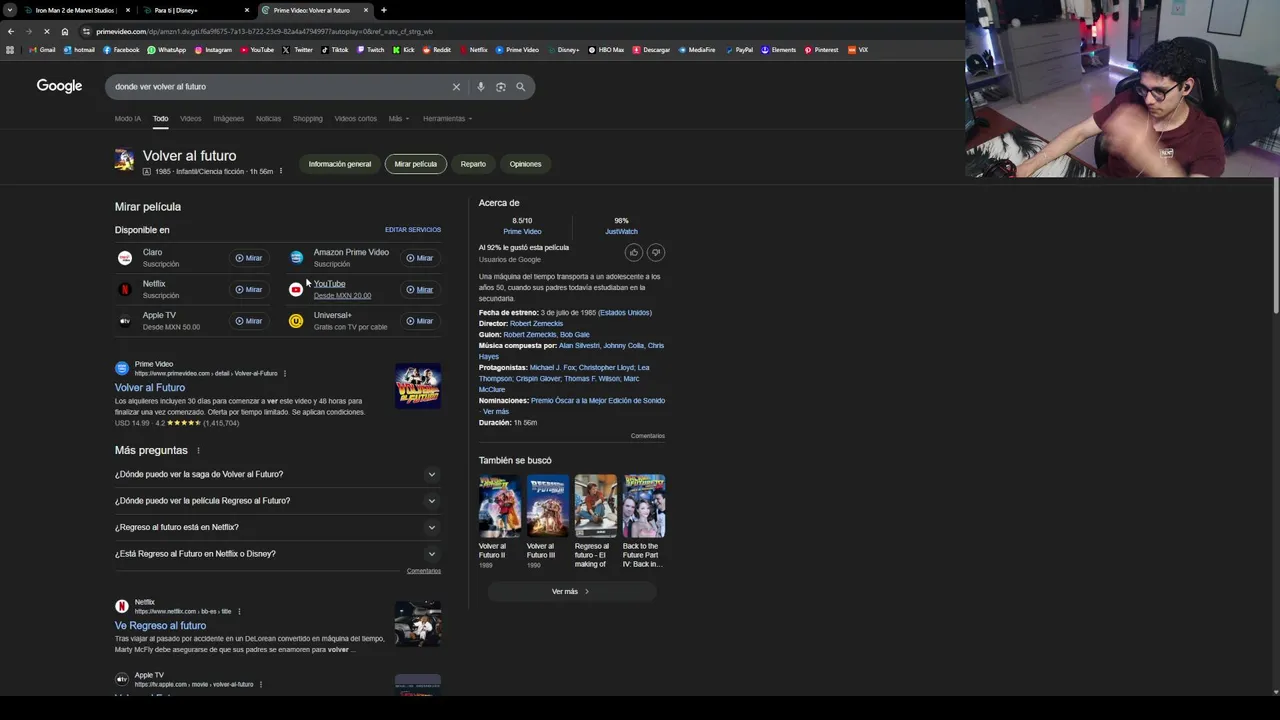Start voice search with the microphone
Image resolution: width=1280 pixels, height=720 pixels.
[481, 87]
